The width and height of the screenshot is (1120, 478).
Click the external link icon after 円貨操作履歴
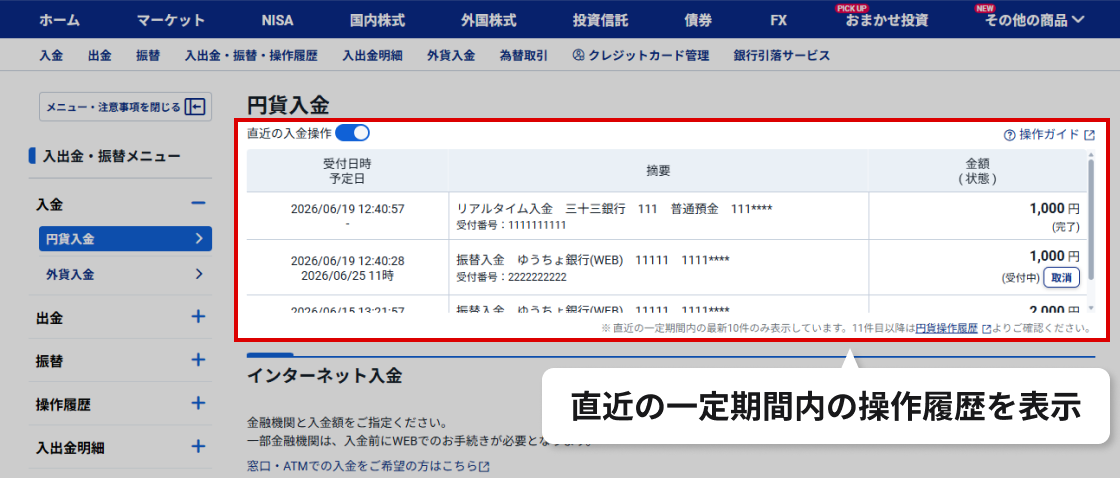pyautogui.click(x=986, y=329)
